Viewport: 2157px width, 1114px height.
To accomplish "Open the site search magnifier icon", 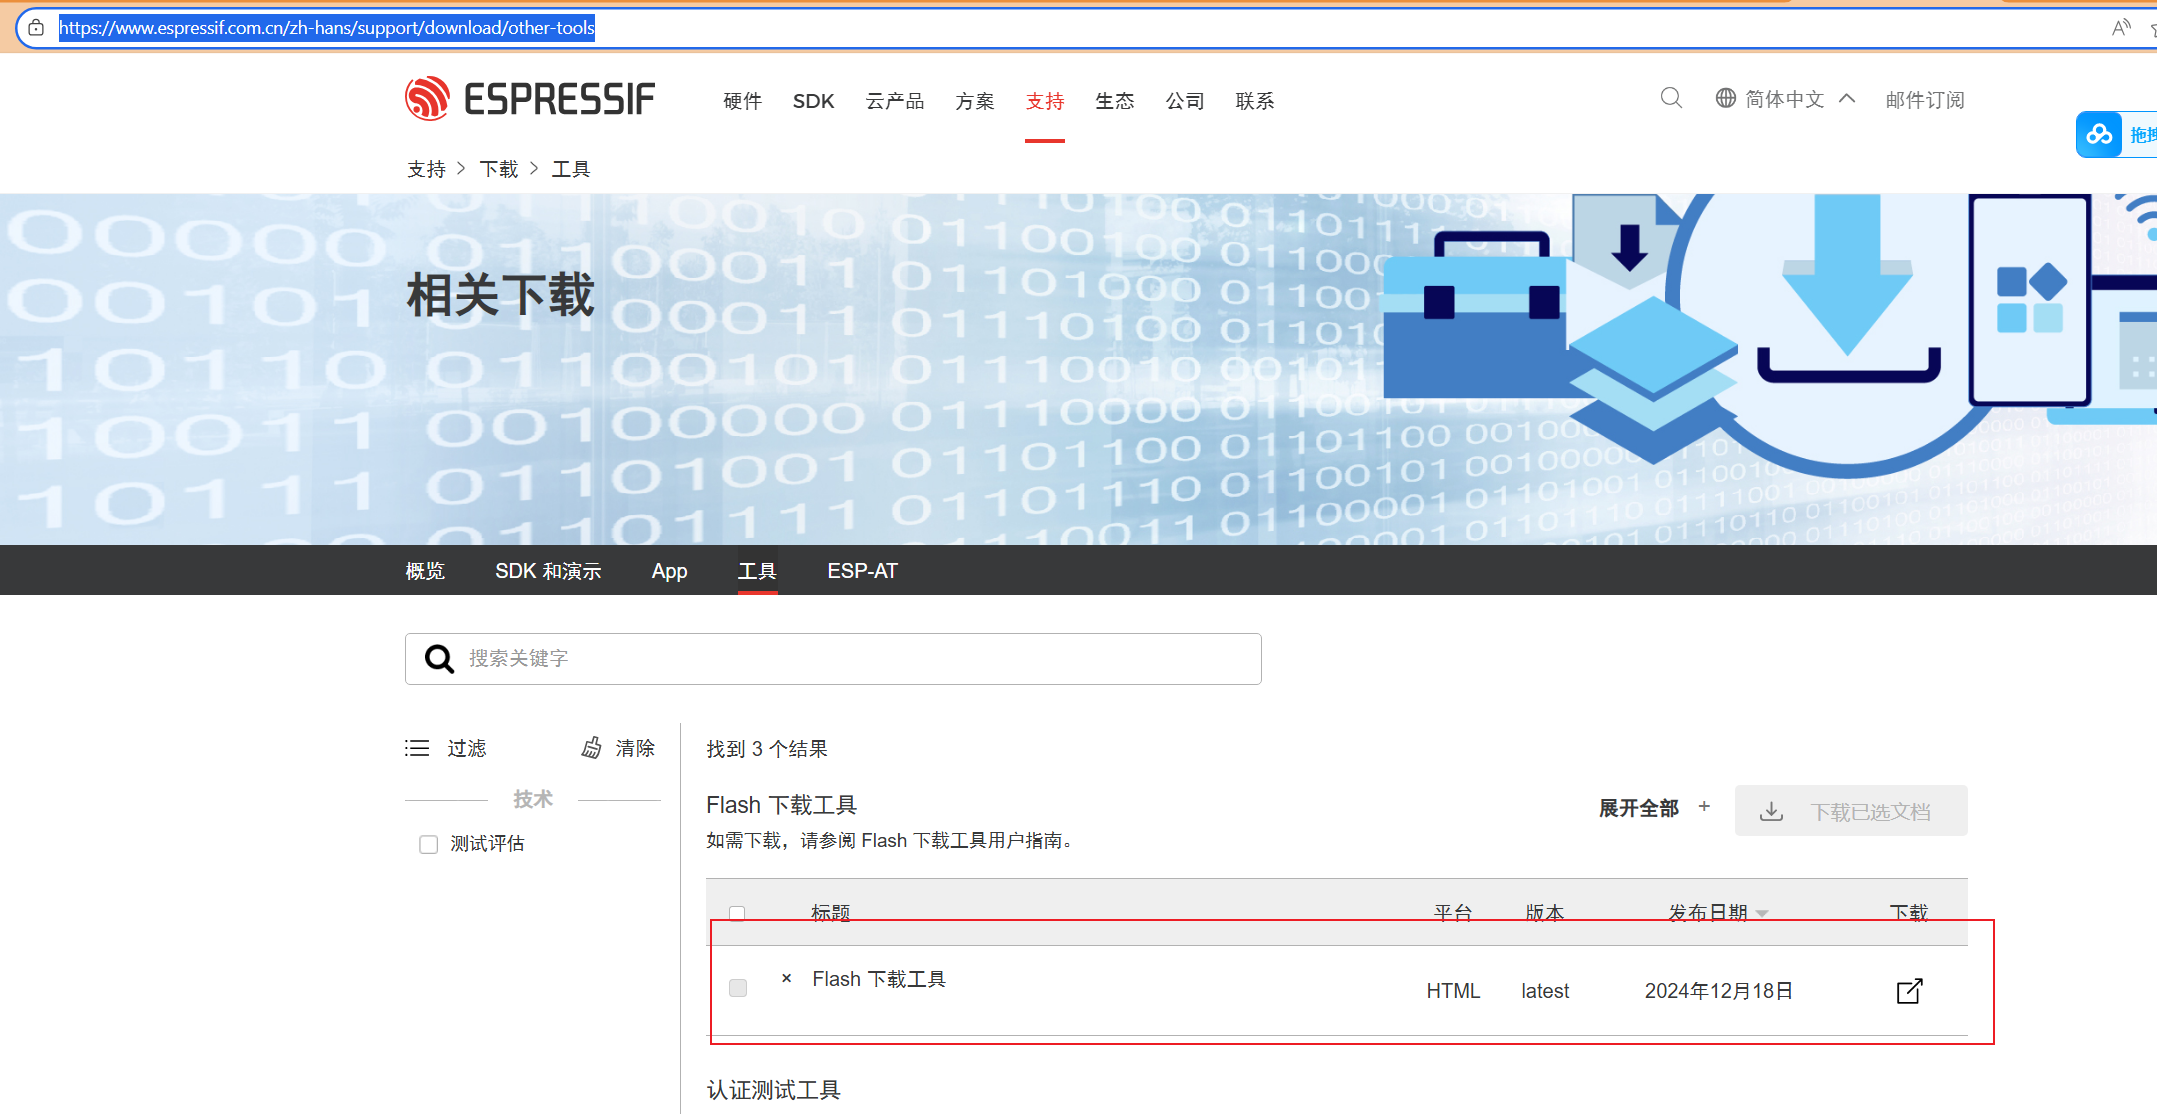I will tap(1671, 98).
